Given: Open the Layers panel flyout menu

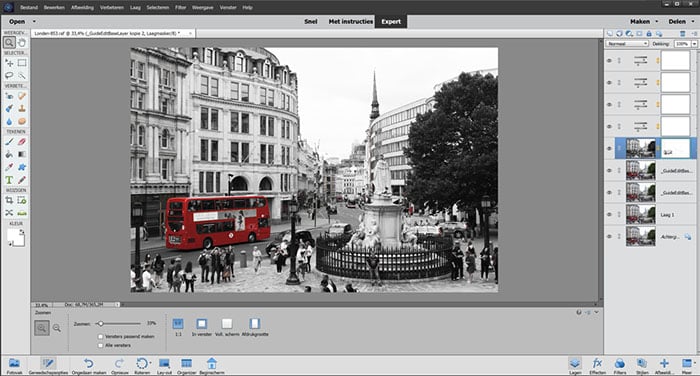Looking at the screenshot, I should point(694,33).
